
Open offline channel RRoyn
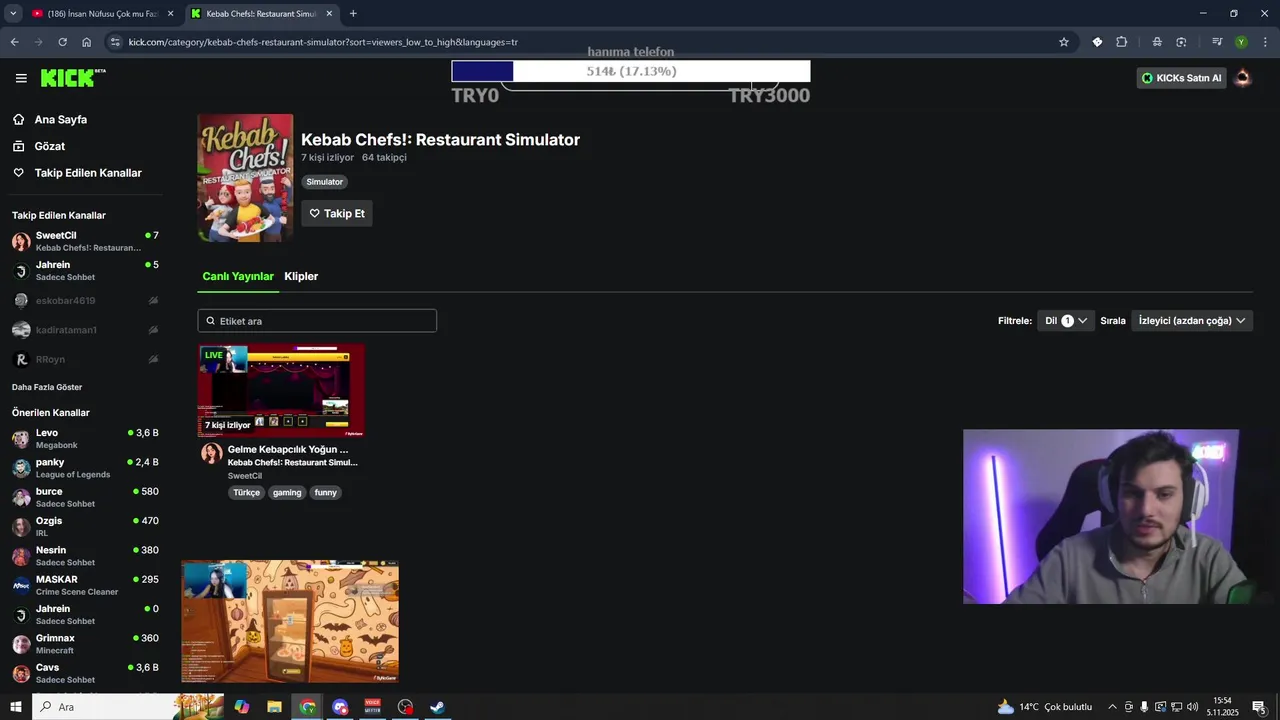[x=85, y=359]
